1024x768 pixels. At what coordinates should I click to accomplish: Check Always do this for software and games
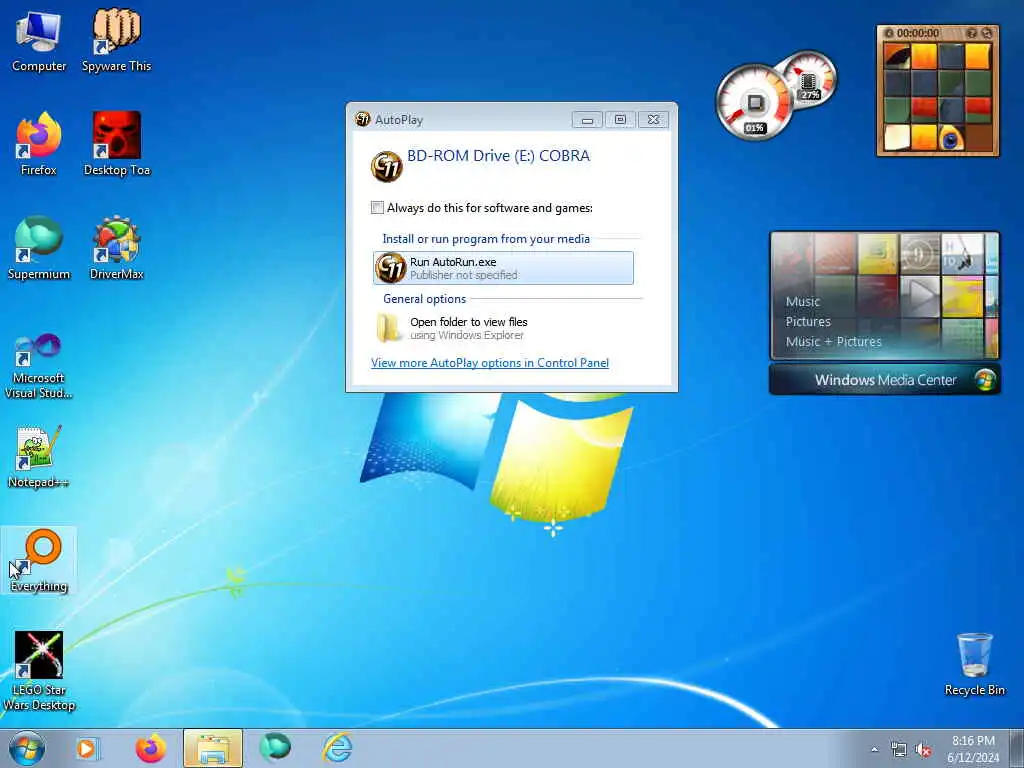click(x=377, y=208)
